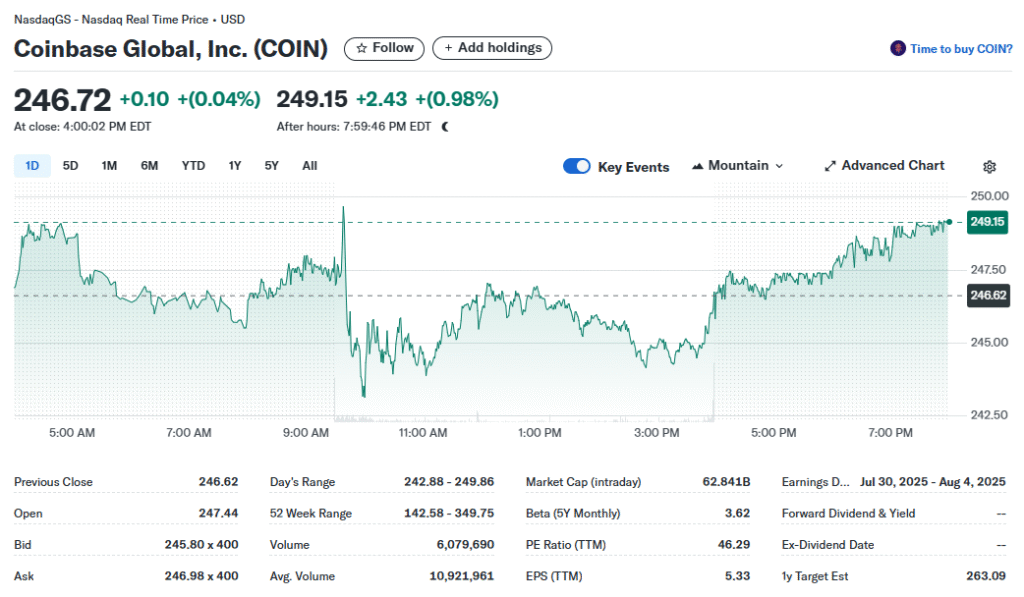Click the Mountain chart type icon
Image resolution: width=1024 pixels, height=597 pixels.
(697, 166)
